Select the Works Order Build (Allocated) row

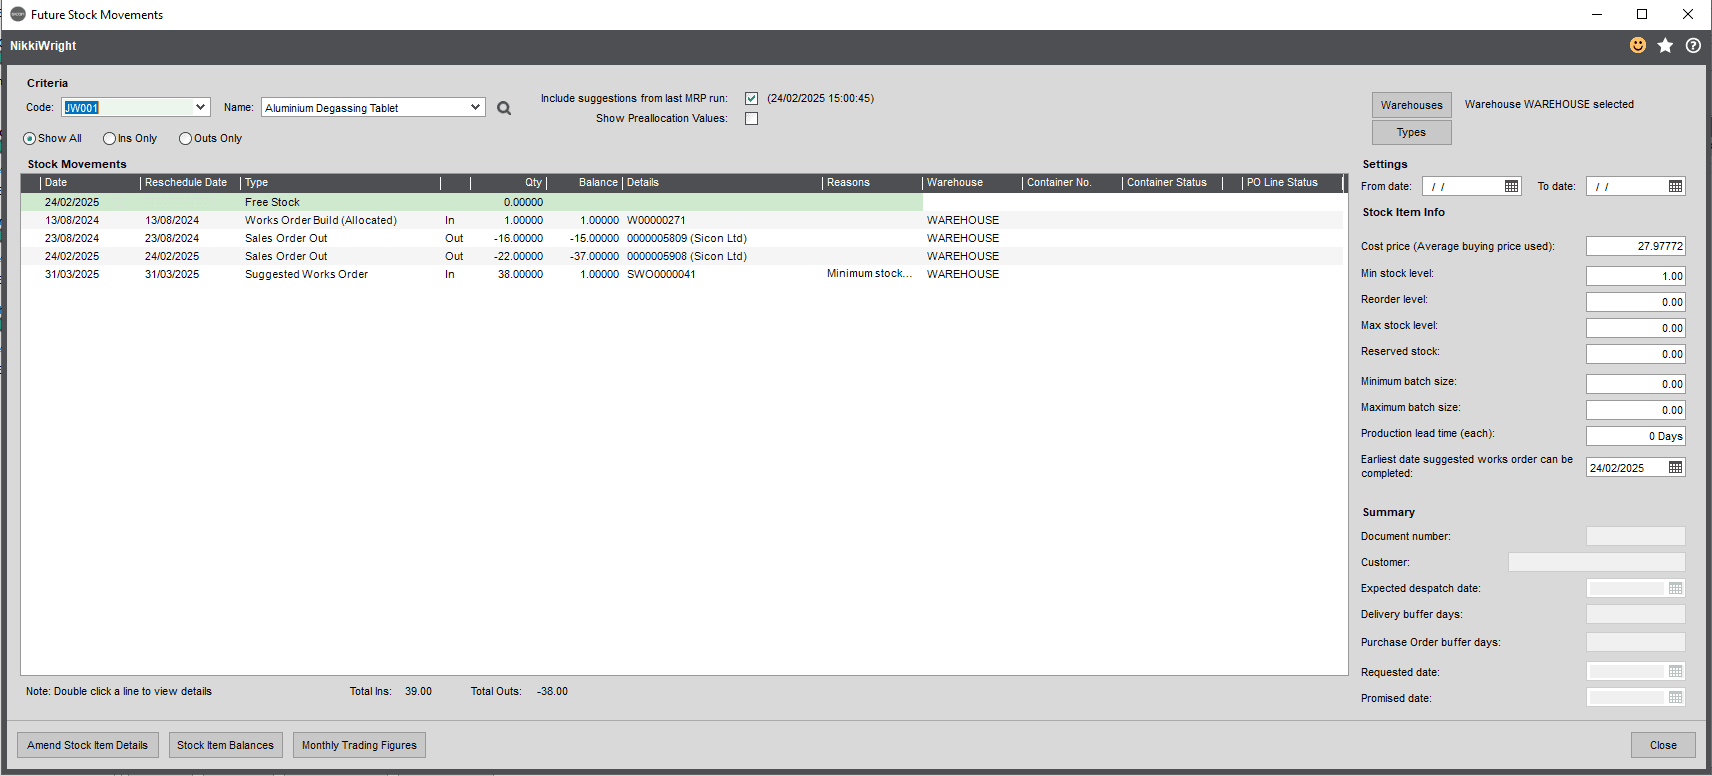point(682,220)
